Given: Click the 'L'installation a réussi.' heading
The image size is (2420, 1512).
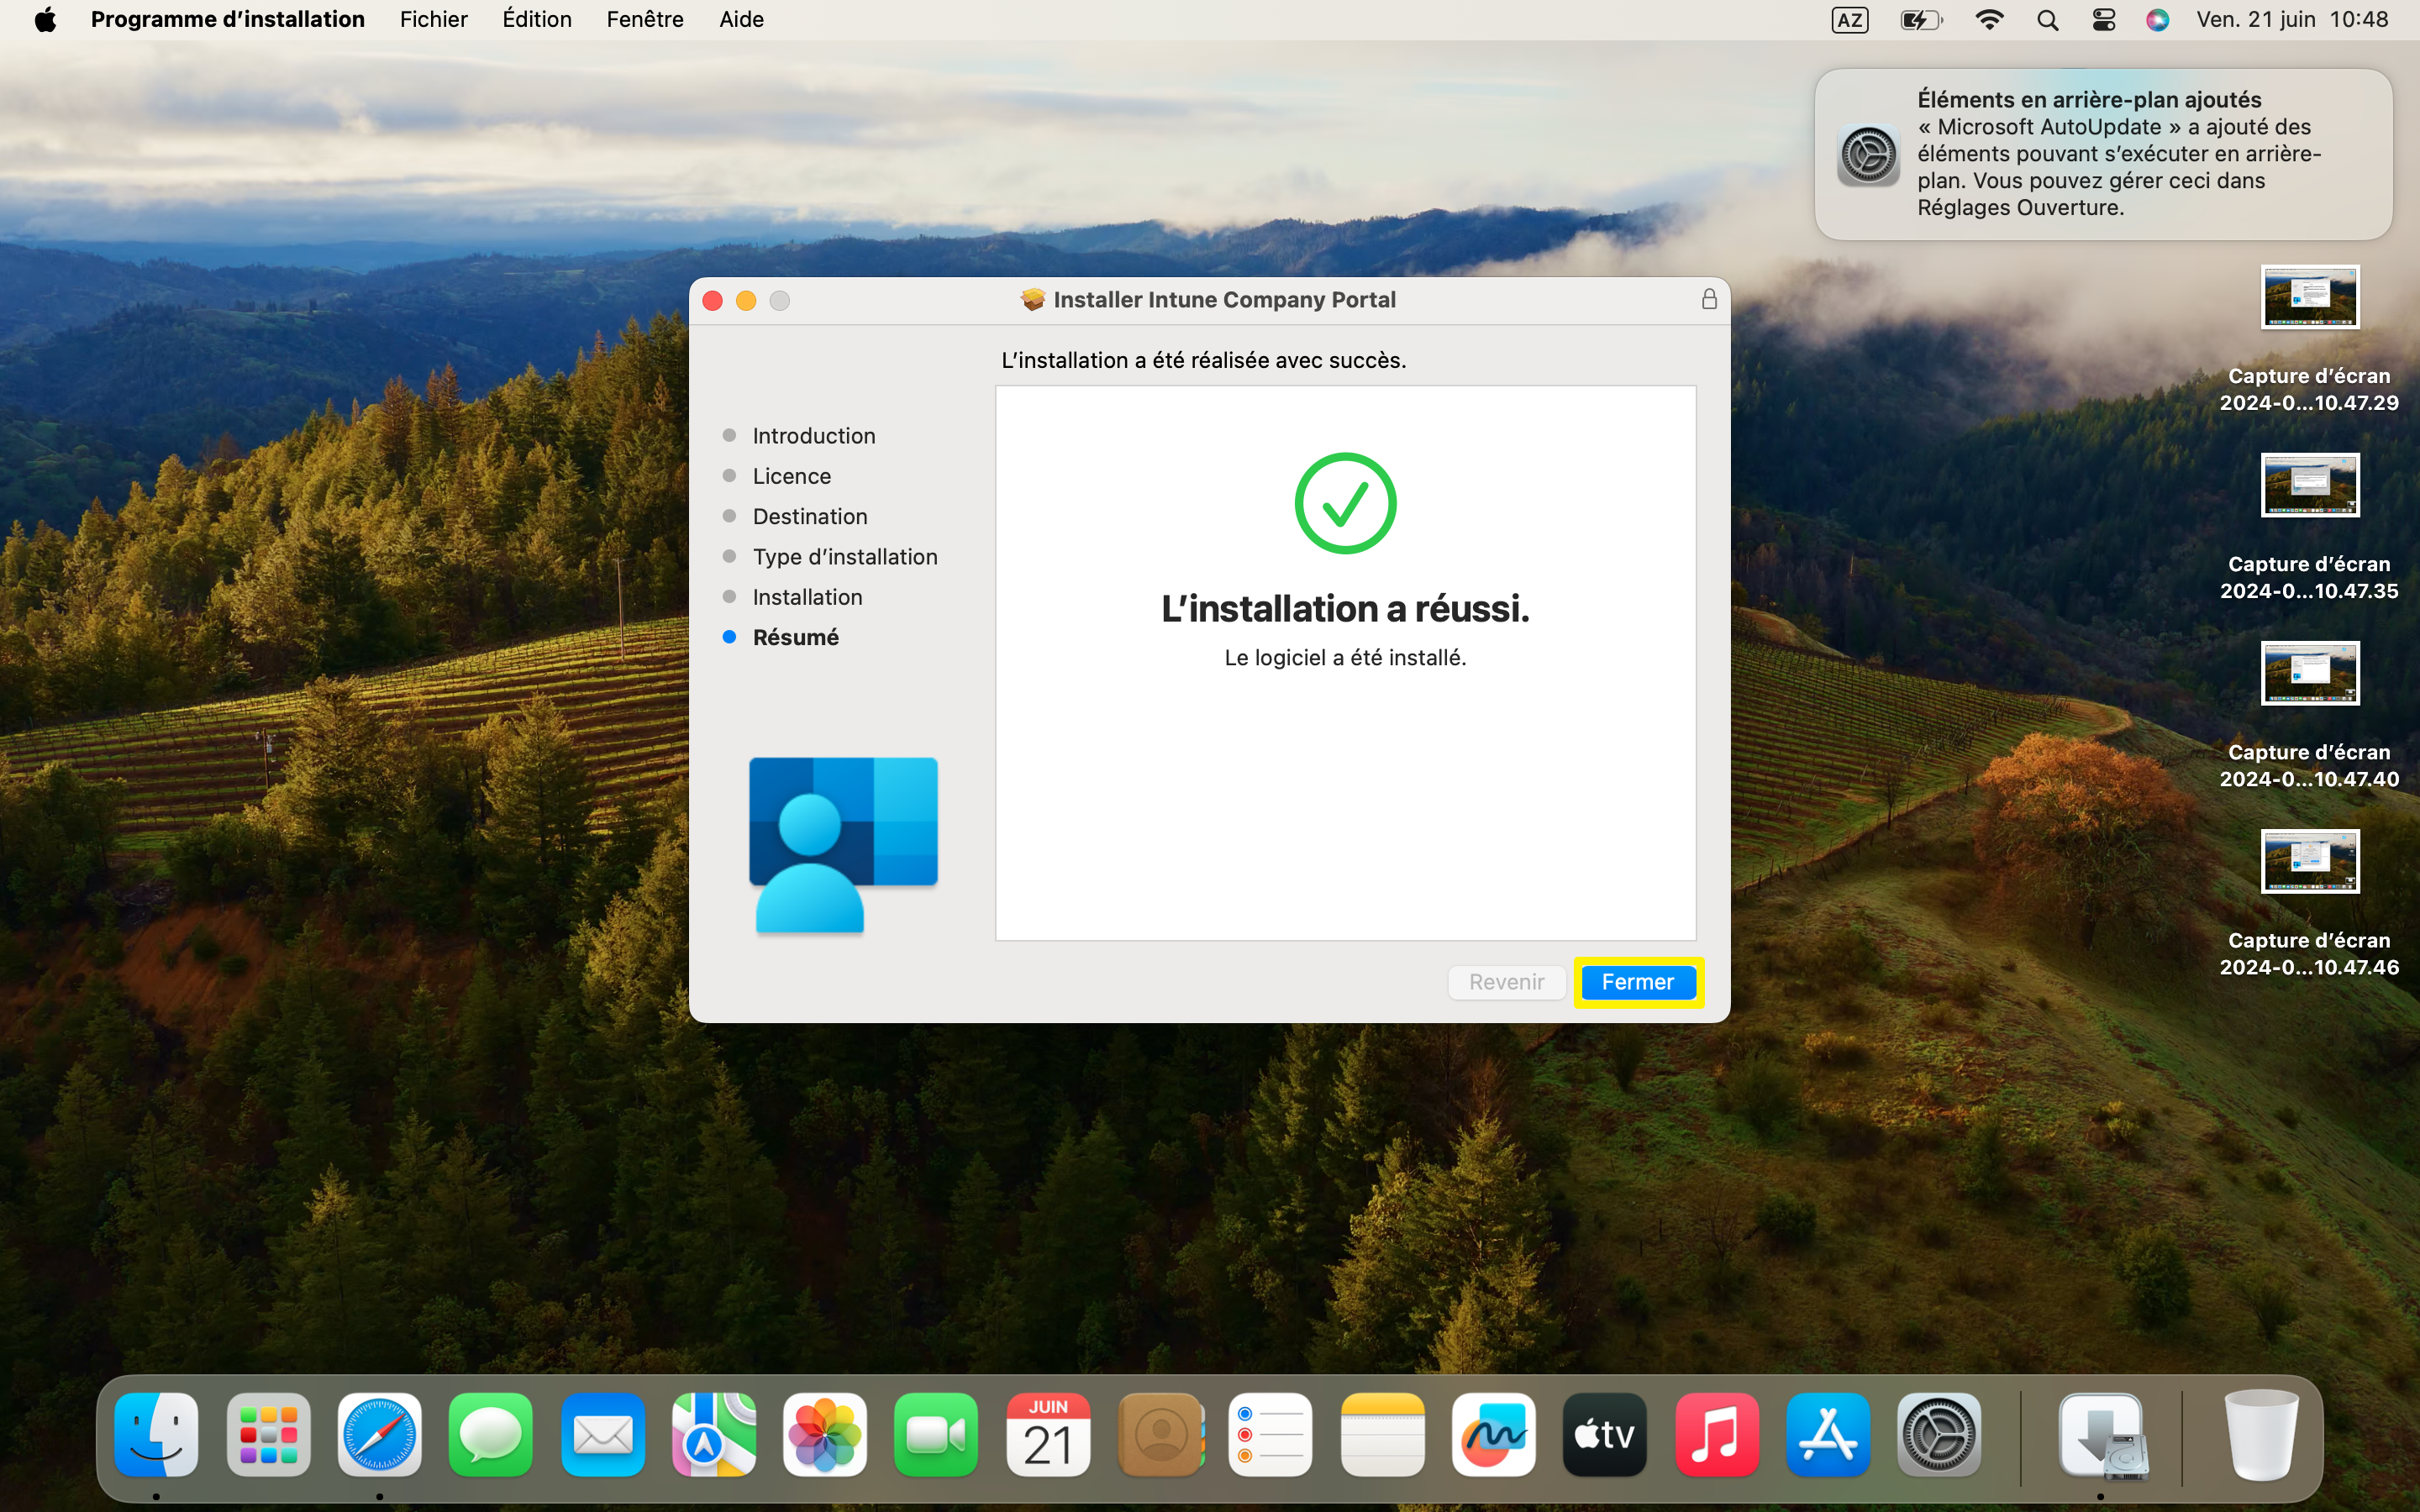Looking at the screenshot, I should tap(1345, 608).
